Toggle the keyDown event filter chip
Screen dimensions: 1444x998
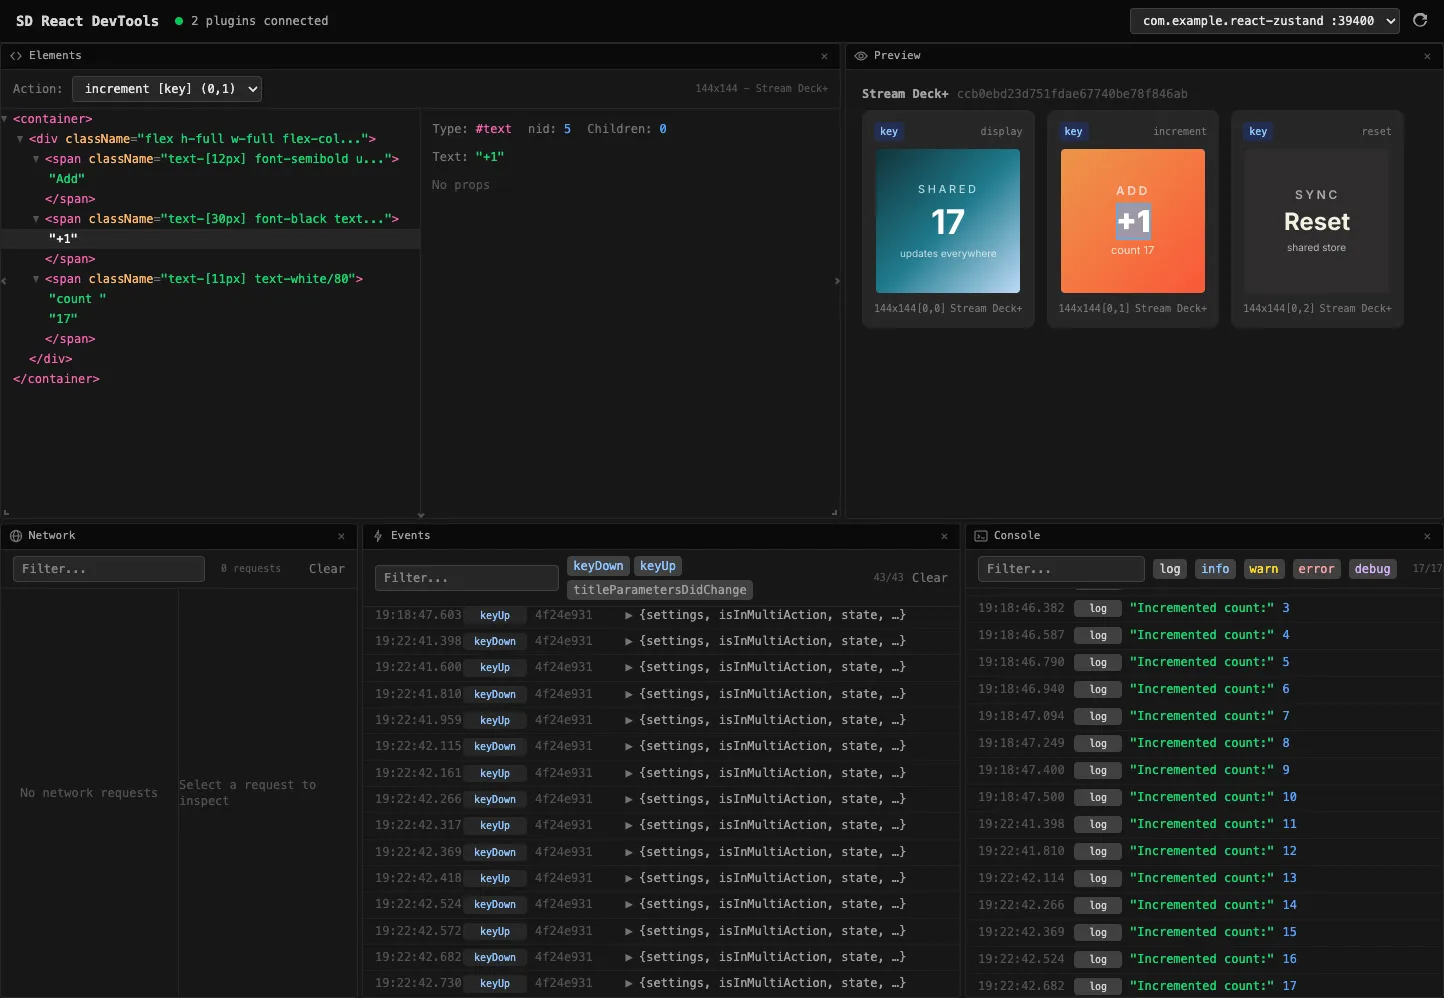pos(598,565)
